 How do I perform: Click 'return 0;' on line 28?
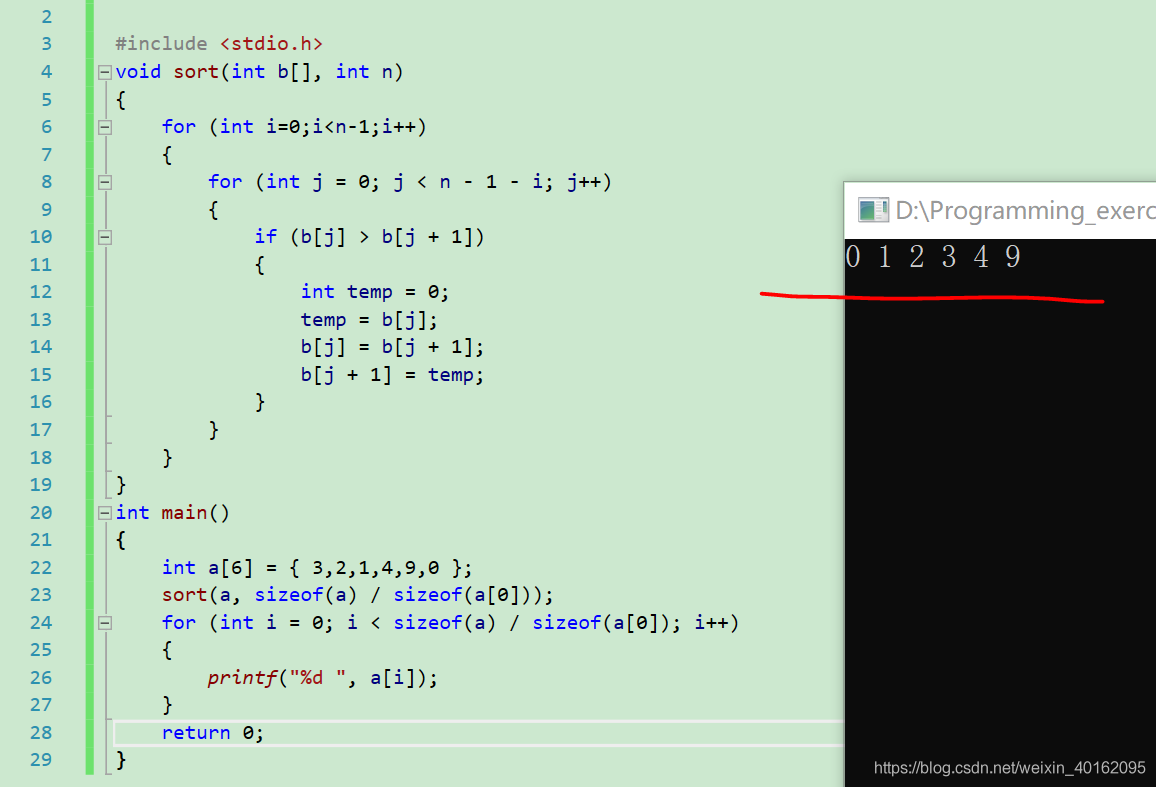pyautogui.click(x=212, y=733)
